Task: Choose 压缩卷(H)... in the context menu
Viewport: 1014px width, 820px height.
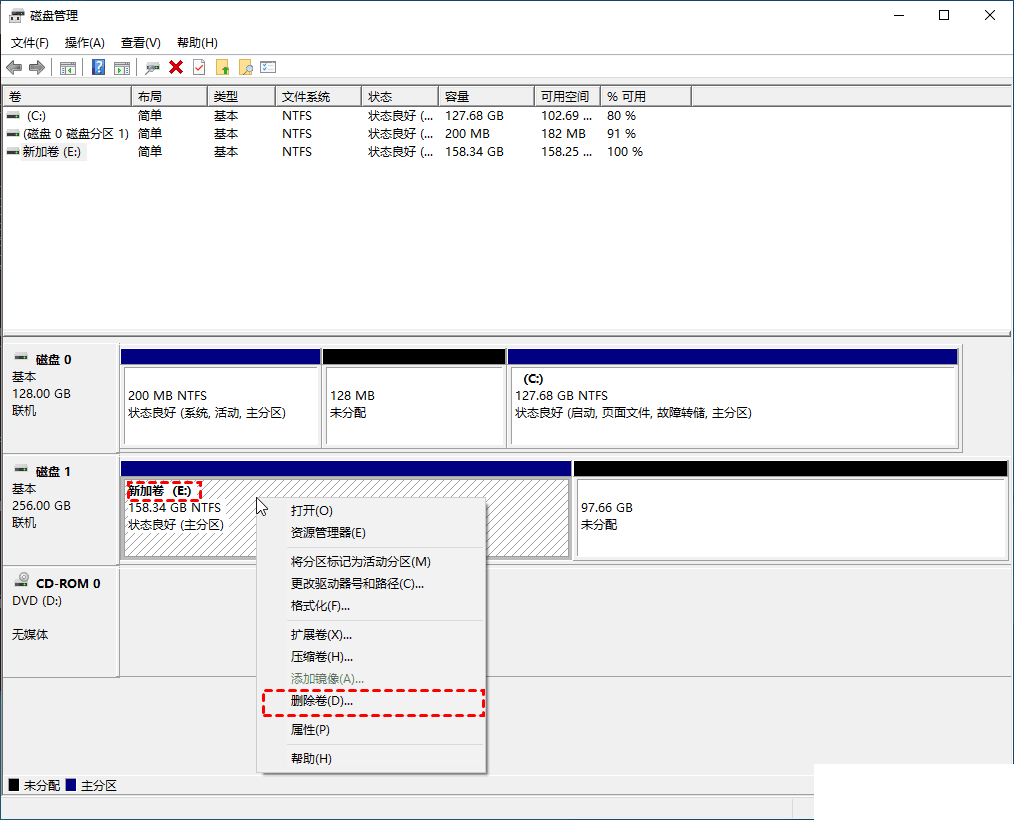Action: click(371, 657)
